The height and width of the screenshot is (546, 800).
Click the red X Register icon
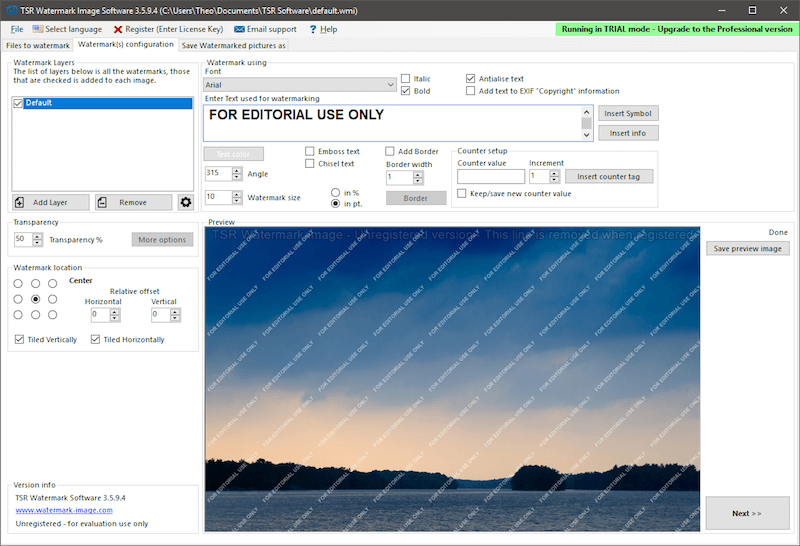(x=118, y=30)
